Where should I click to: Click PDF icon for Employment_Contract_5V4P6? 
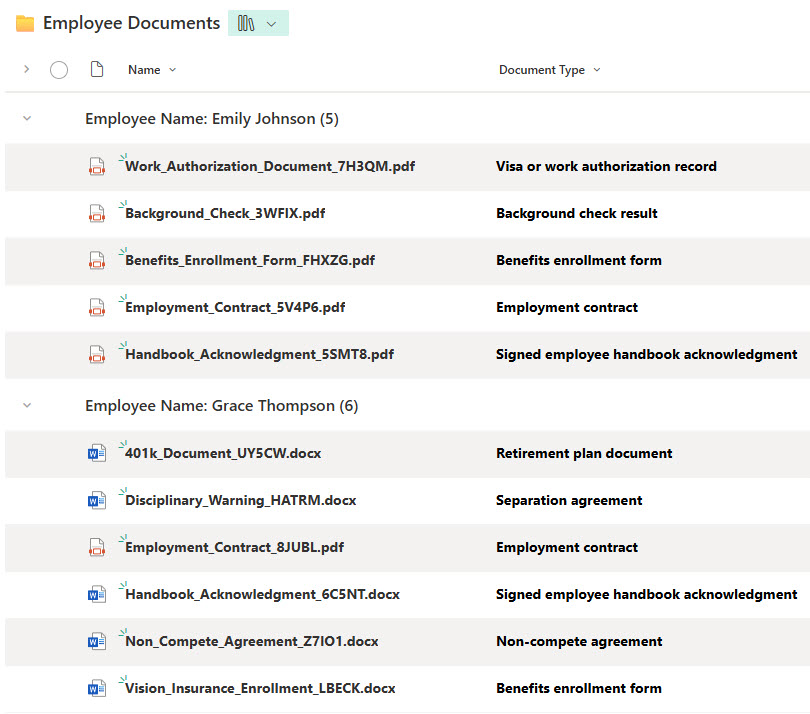click(x=97, y=307)
